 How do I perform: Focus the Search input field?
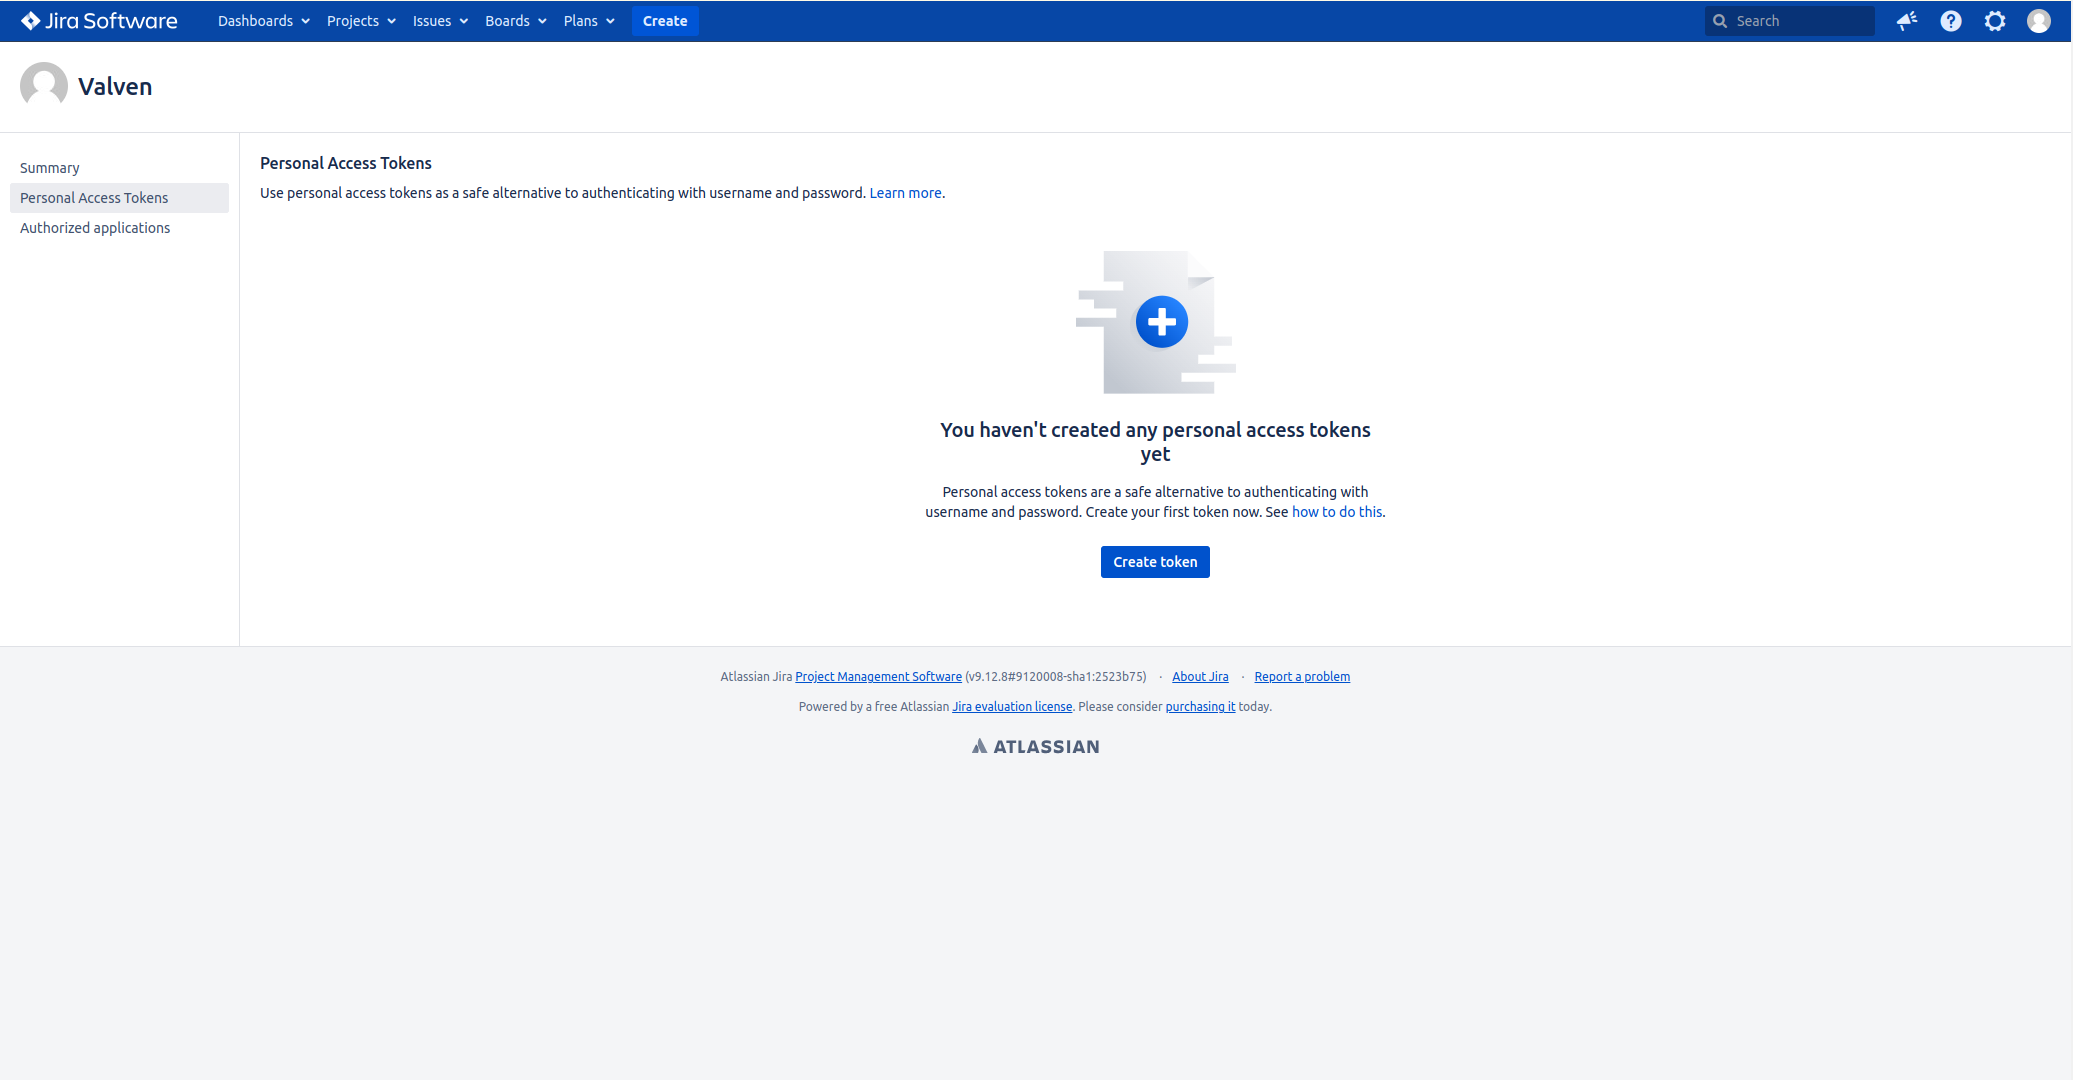point(1790,21)
